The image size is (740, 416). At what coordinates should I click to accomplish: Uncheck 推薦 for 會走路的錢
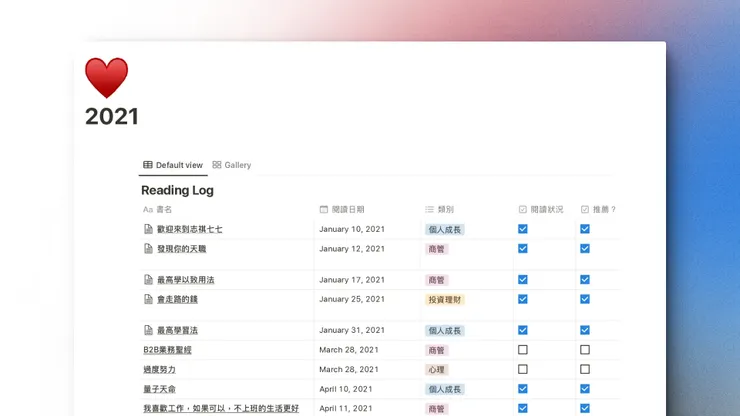[x=585, y=299]
